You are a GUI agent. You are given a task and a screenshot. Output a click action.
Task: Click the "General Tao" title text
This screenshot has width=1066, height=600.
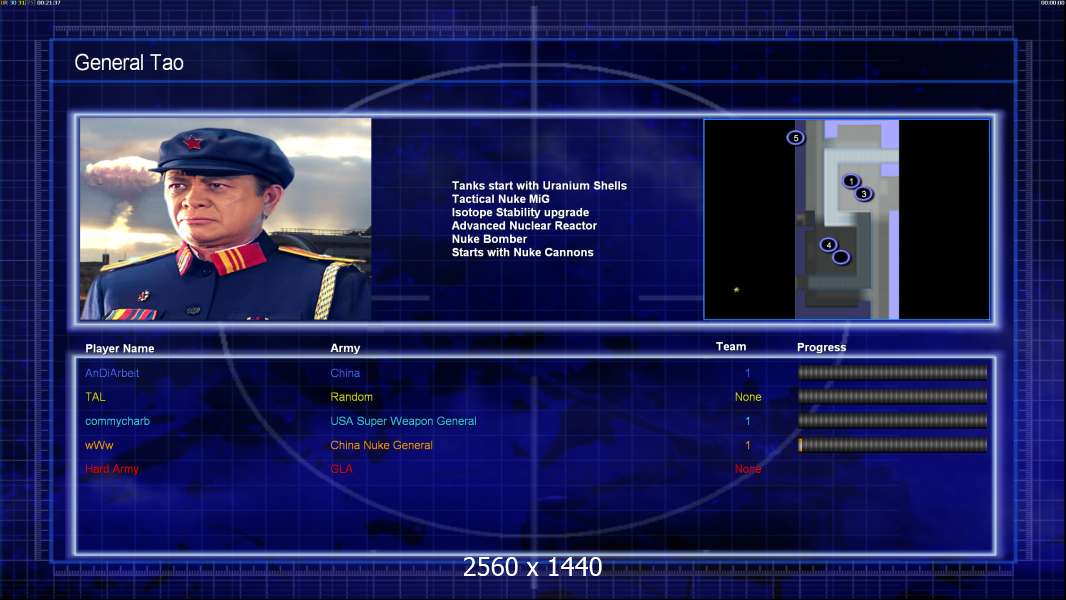[x=129, y=63]
